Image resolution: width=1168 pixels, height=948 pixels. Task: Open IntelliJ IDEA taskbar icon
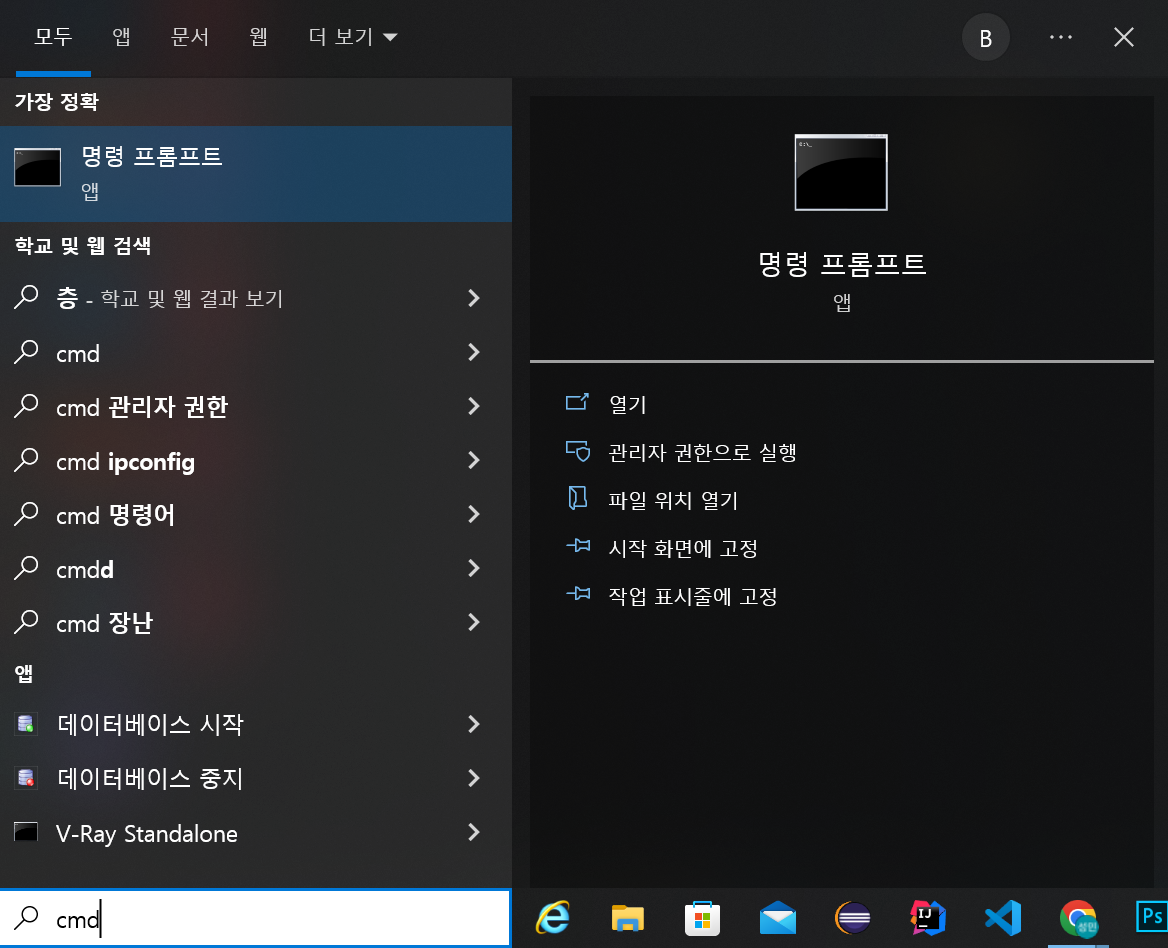(928, 917)
